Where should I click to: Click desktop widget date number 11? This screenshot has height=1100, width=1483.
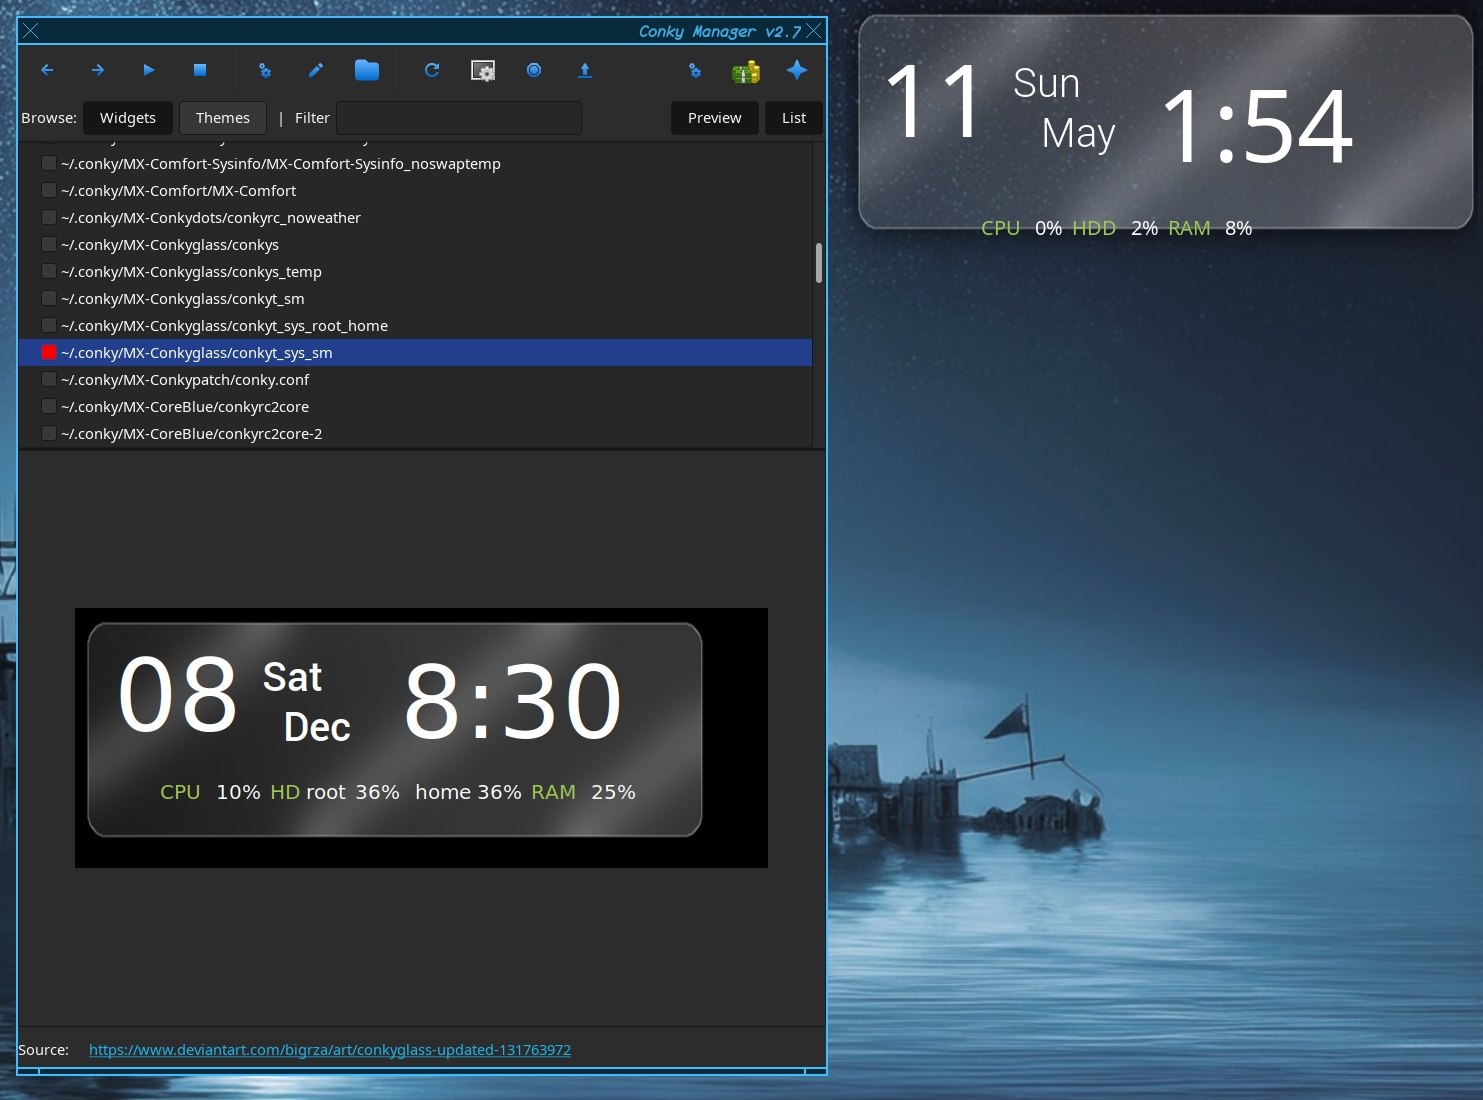click(934, 101)
